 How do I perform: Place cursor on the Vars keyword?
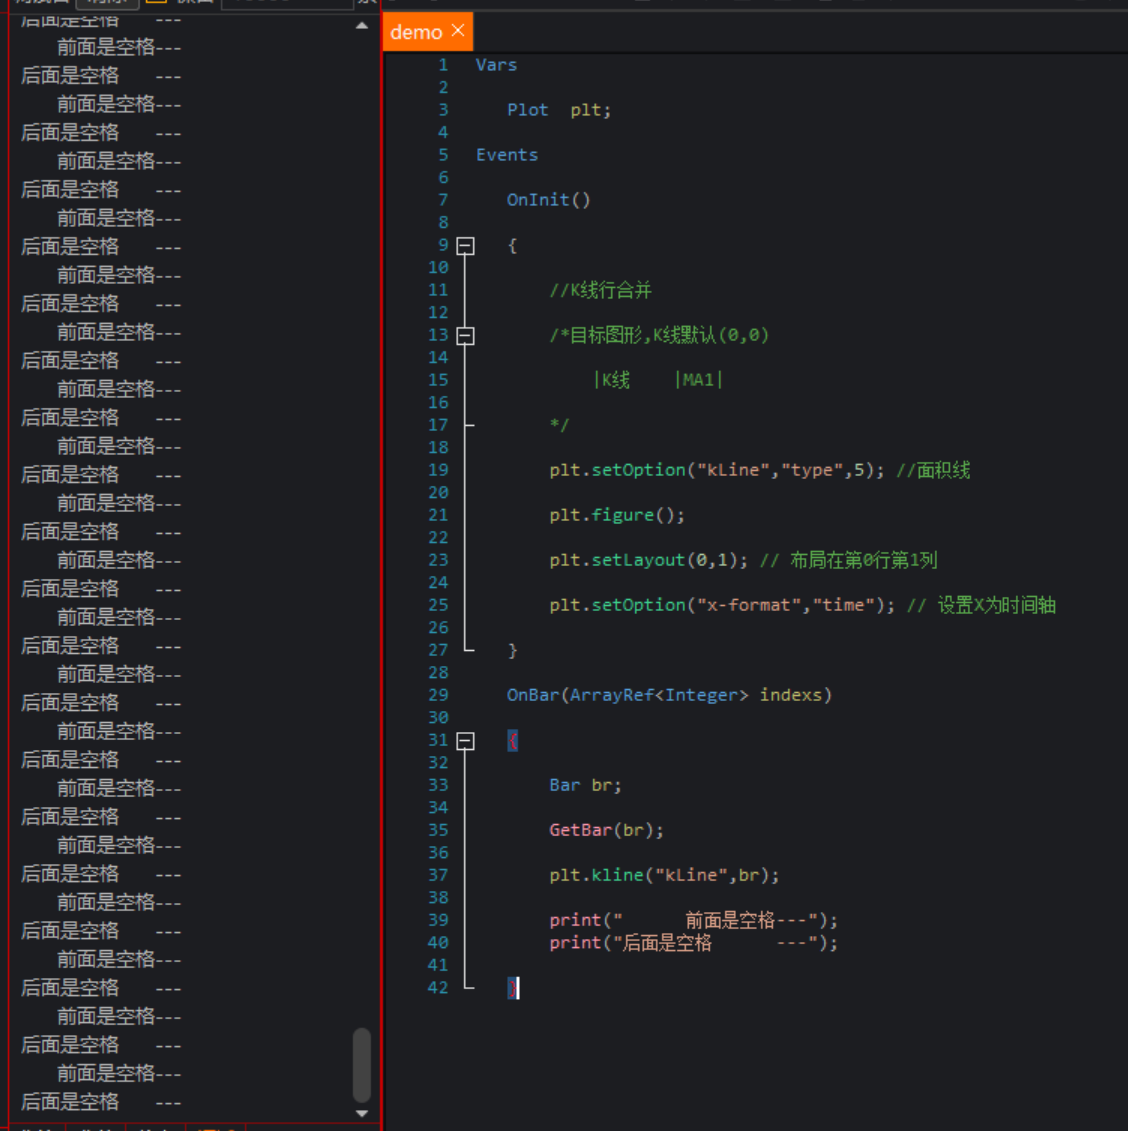click(x=496, y=65)
